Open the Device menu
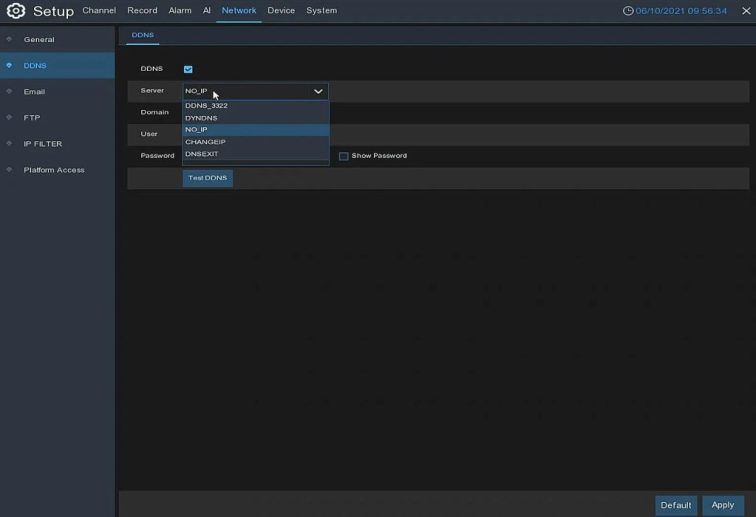 point(281,11)
